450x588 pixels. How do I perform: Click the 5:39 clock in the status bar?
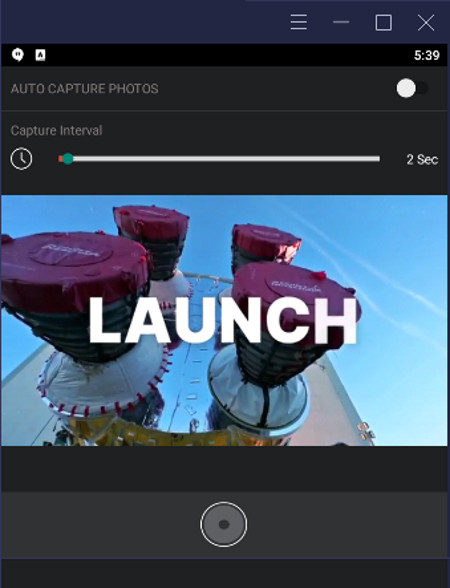click(426, 56)
